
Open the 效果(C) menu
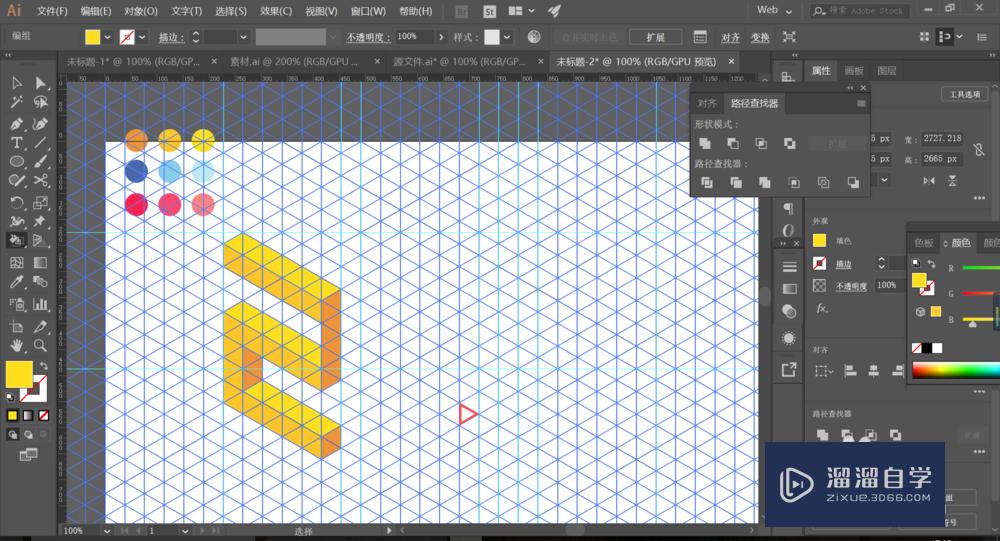[x=276, y=11]
